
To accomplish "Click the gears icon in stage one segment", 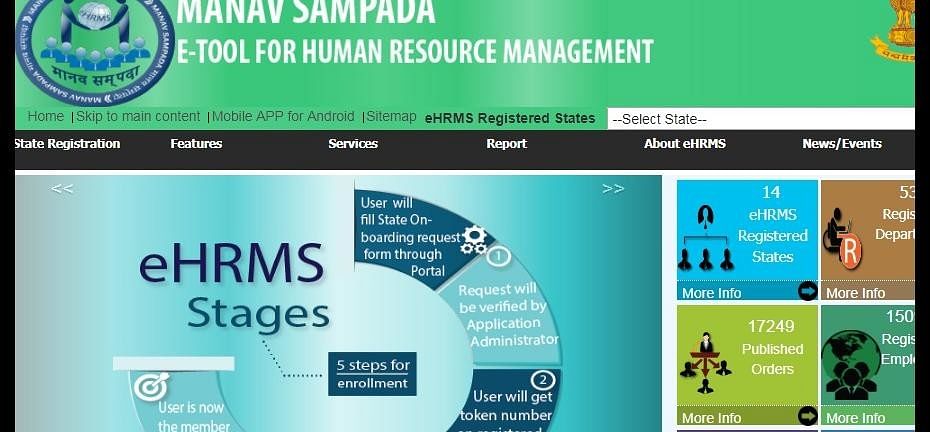I will 474,240.
